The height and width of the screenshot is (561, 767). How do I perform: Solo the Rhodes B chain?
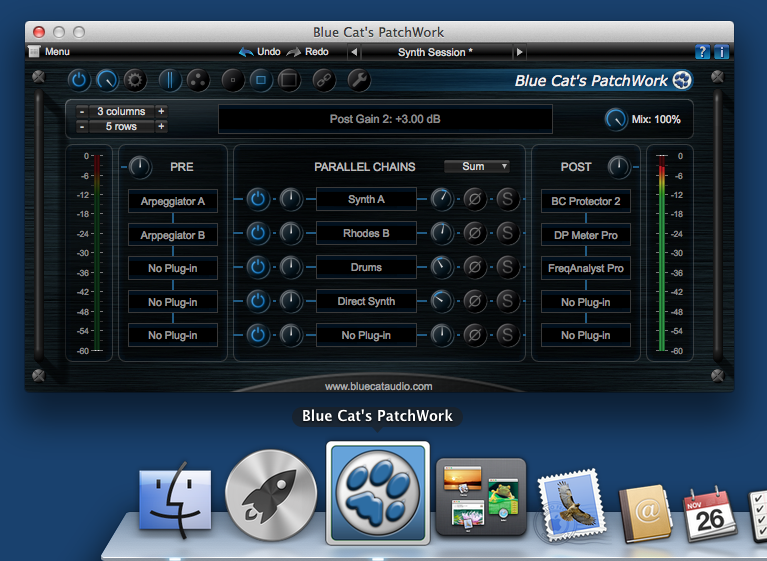point(508,233)
